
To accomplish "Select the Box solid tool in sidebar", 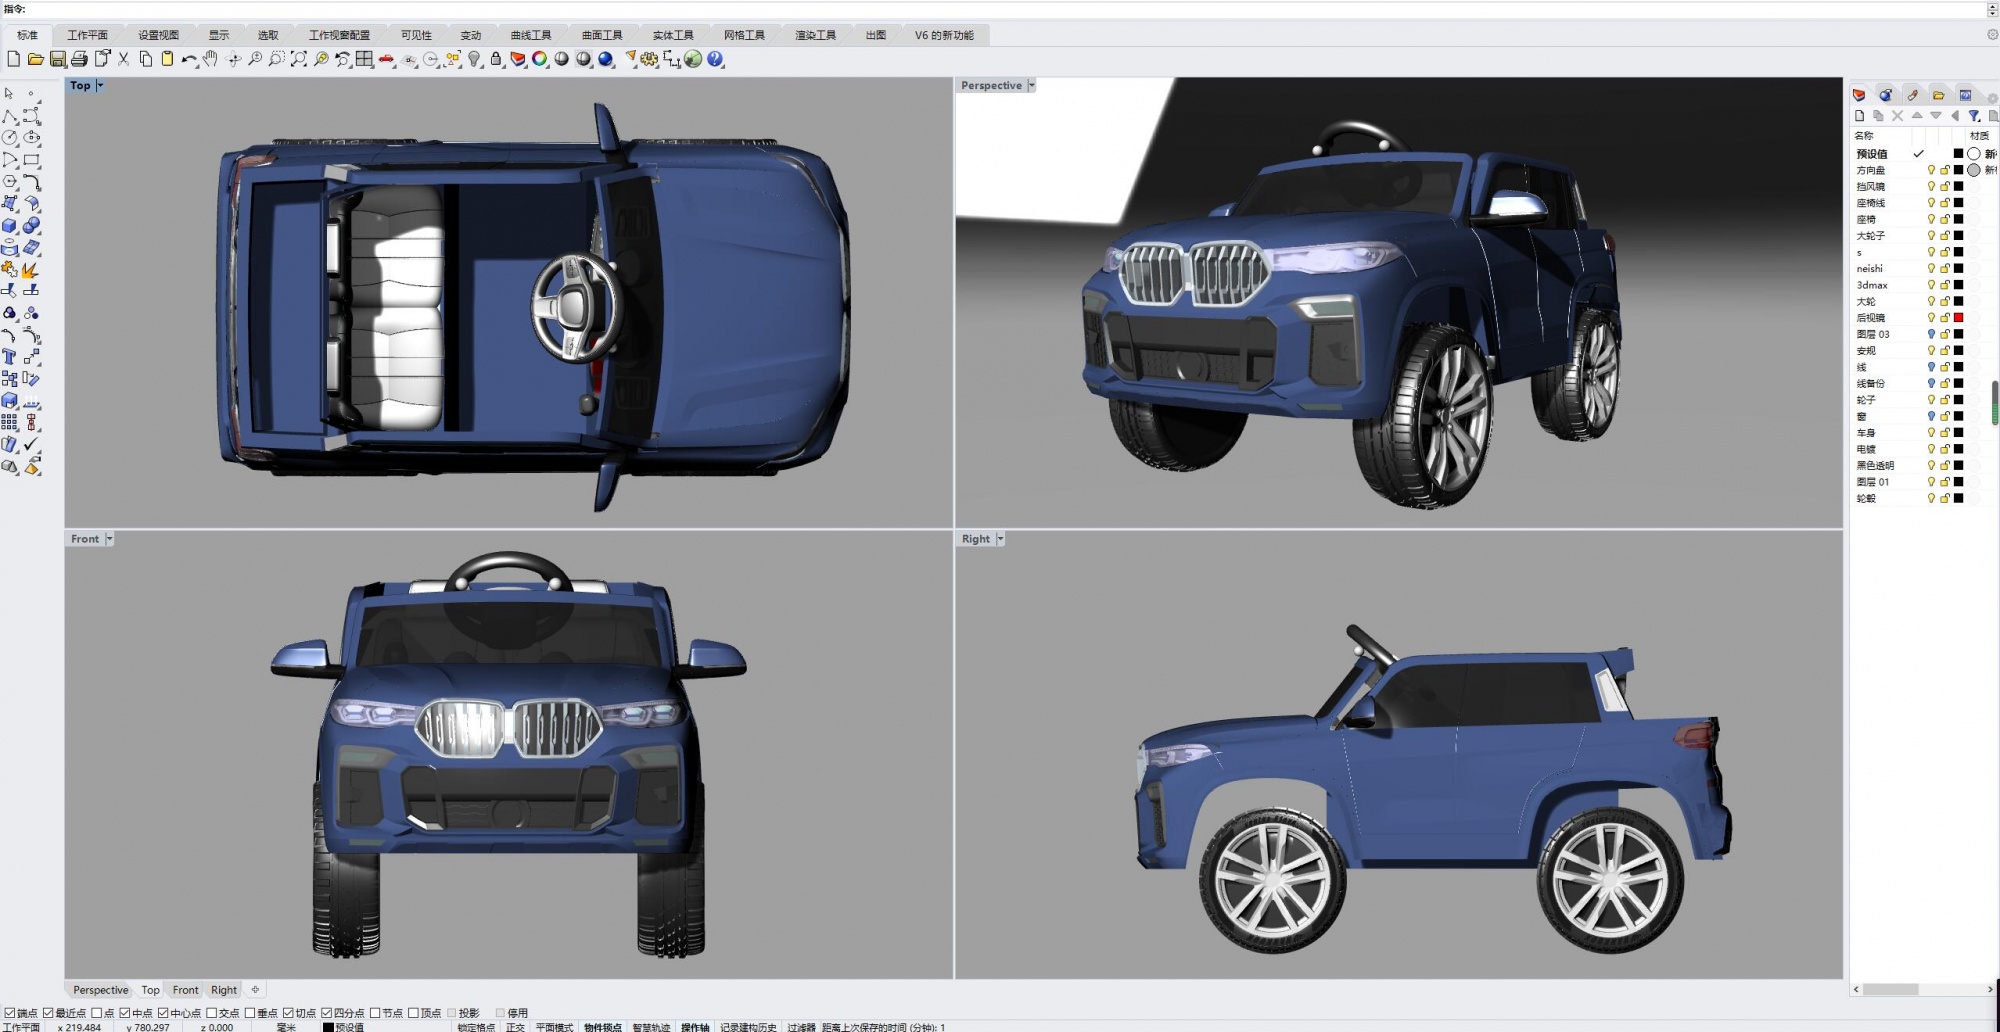I will [10, 226].
